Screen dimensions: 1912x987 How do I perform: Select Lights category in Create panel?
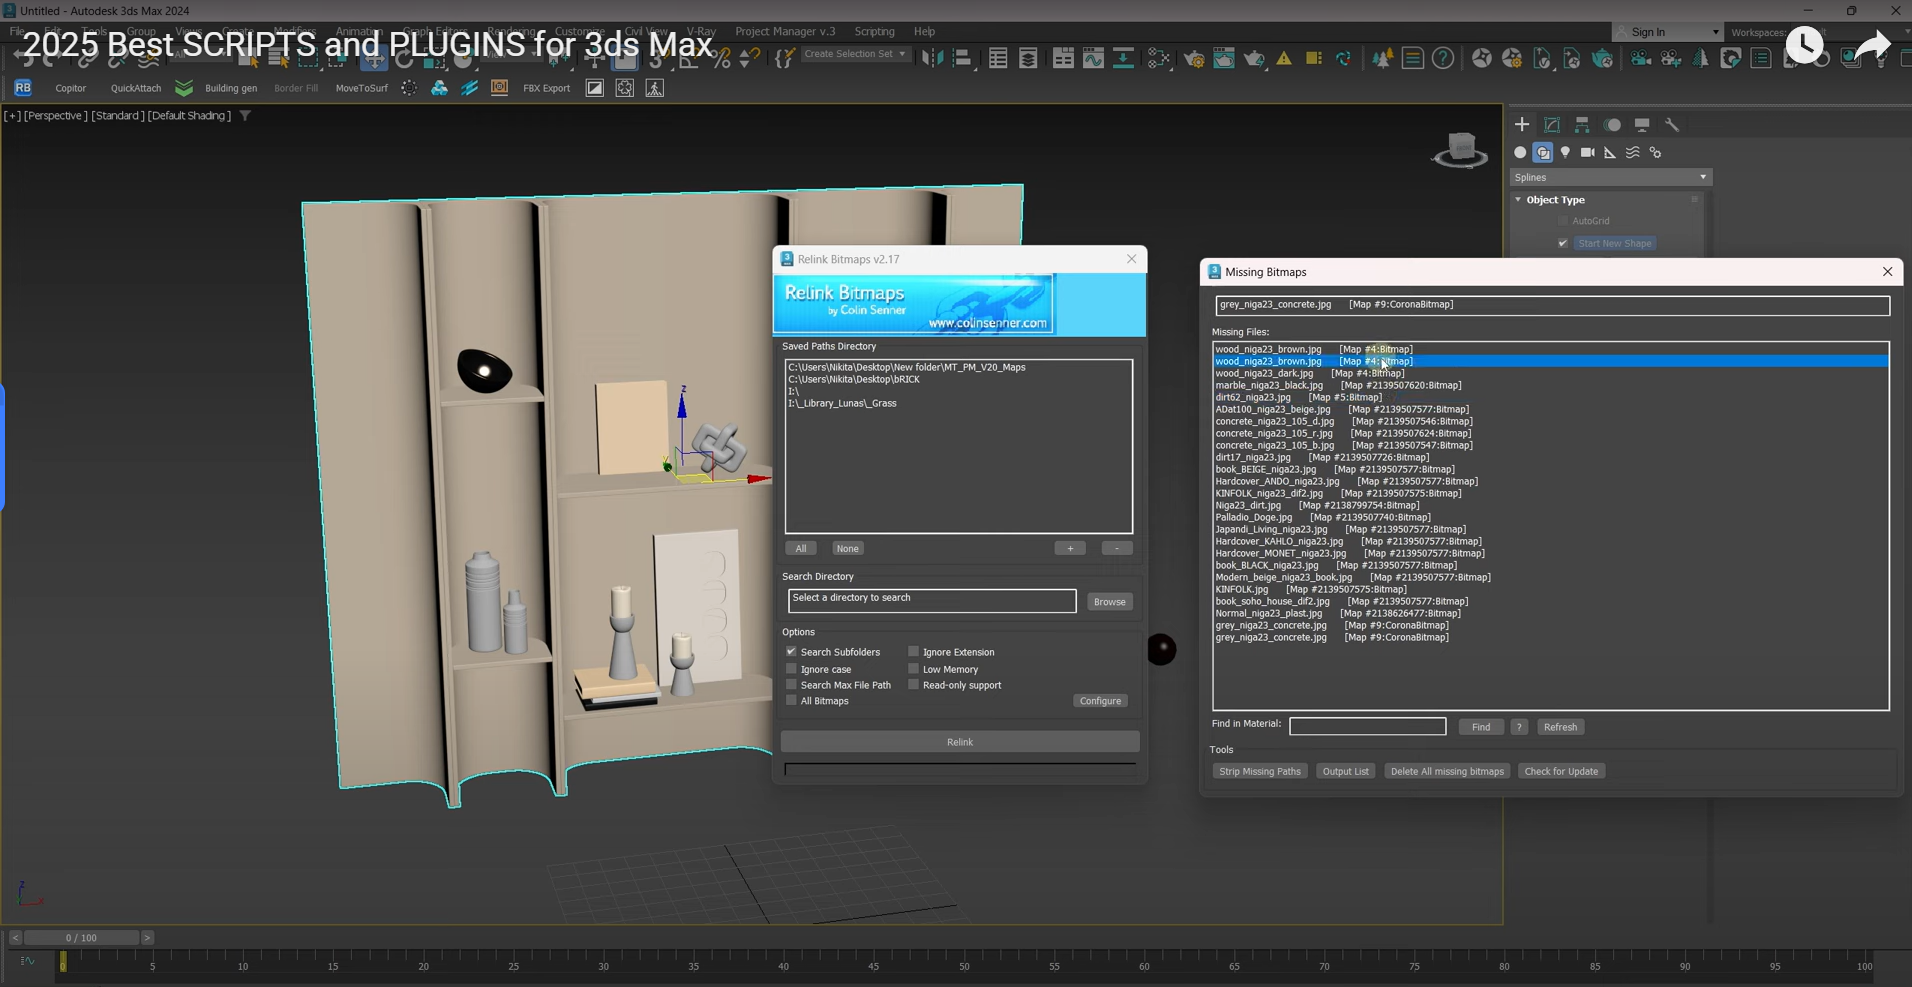tap(1565, 153)
